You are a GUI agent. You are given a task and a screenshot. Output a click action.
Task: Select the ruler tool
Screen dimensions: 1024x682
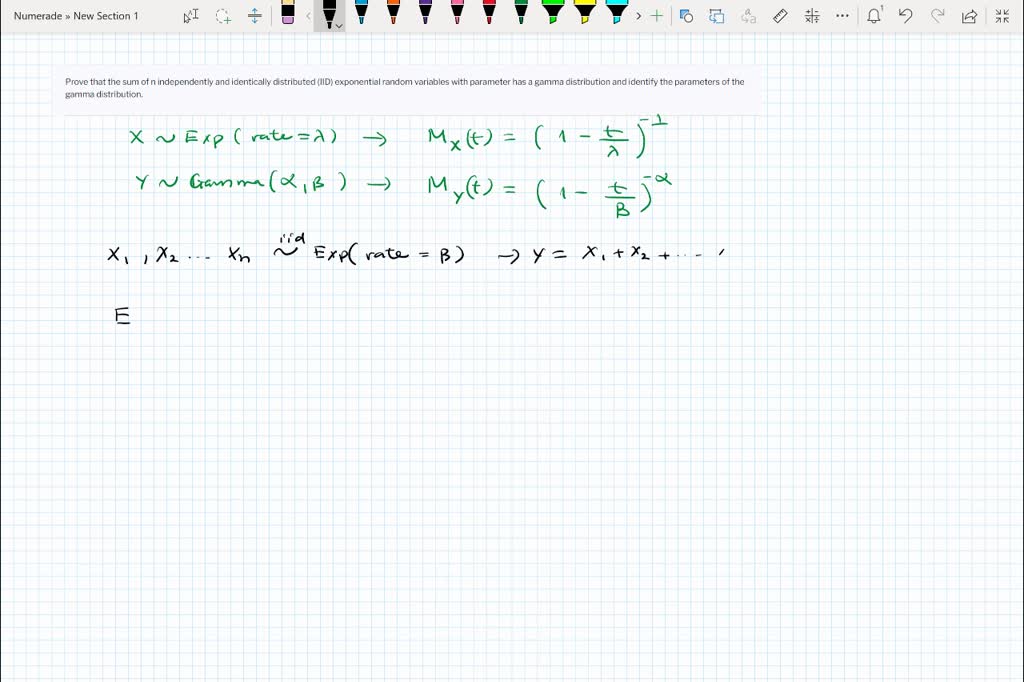(x=779, y=16)
